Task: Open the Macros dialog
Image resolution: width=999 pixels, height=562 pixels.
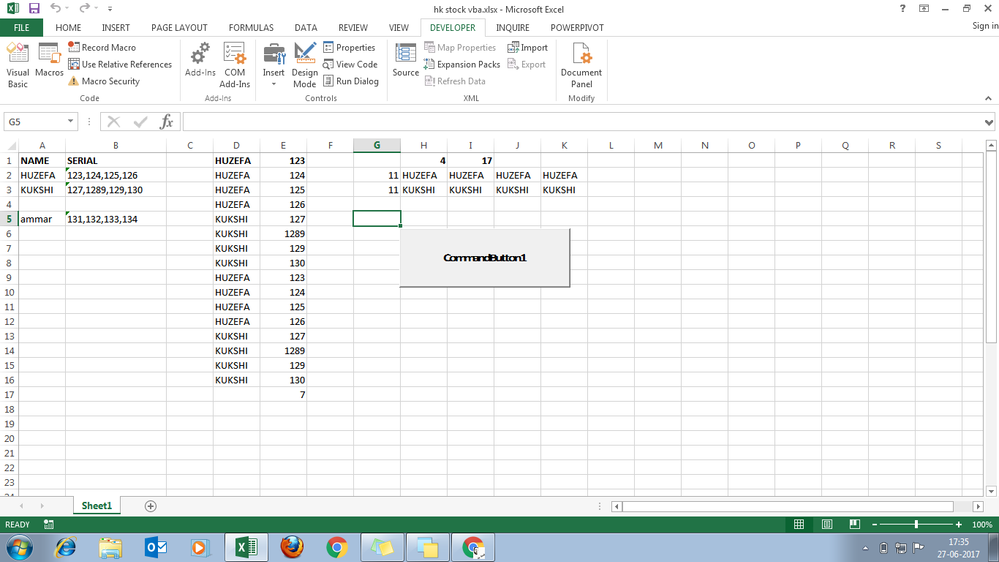Action: [x=49, y=61]
